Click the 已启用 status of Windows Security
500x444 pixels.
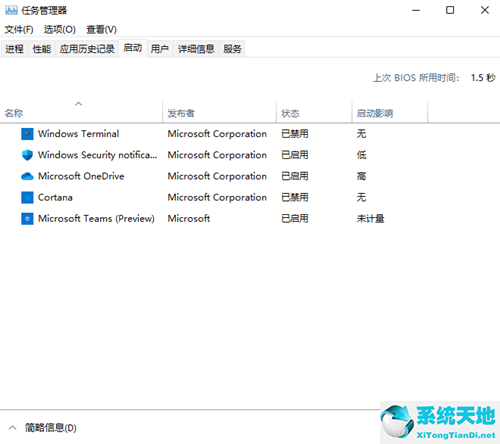(x=295, y=155)
